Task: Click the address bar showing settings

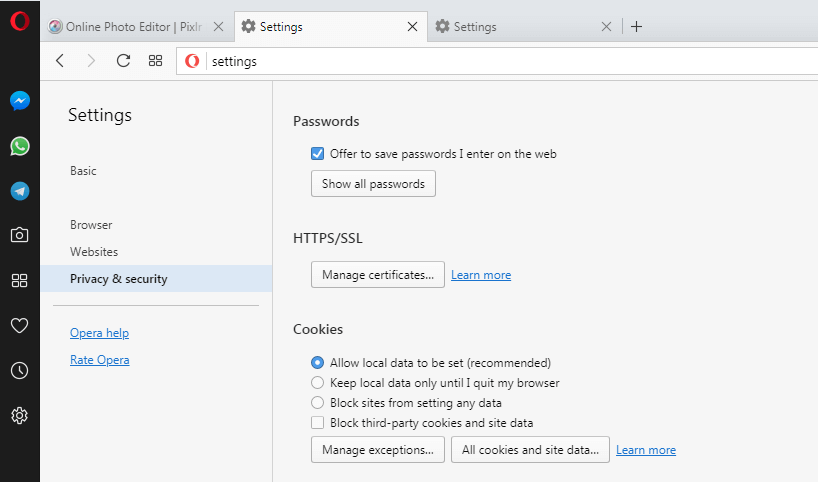Action: (500, 61)
